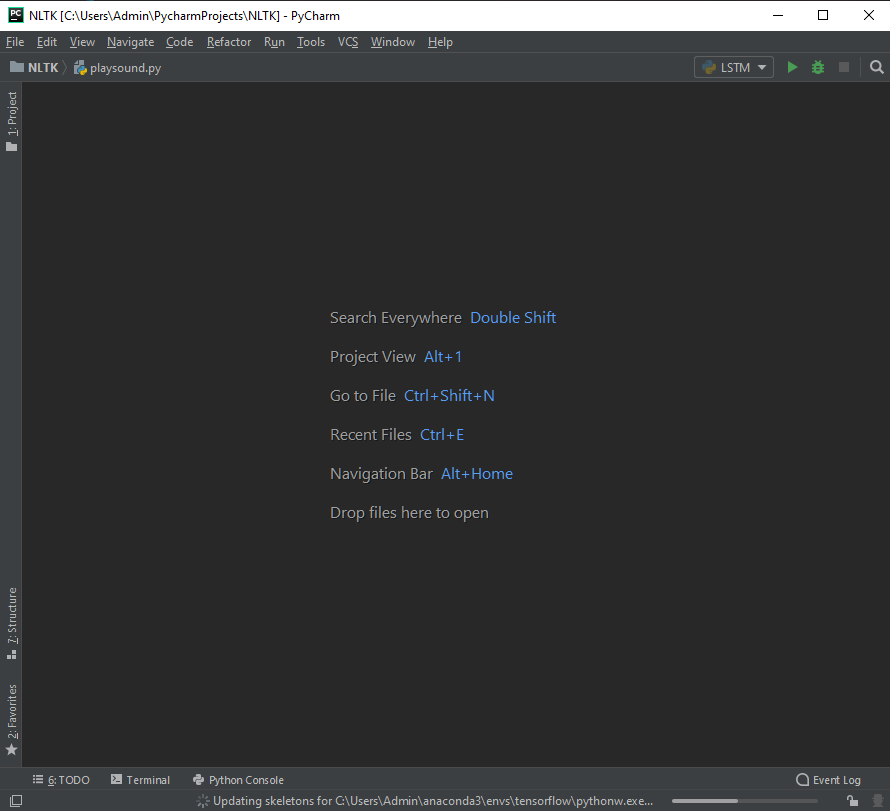Open the Terminal tool window
Viewport: 890px width, 811px height.
click(140, 780)
